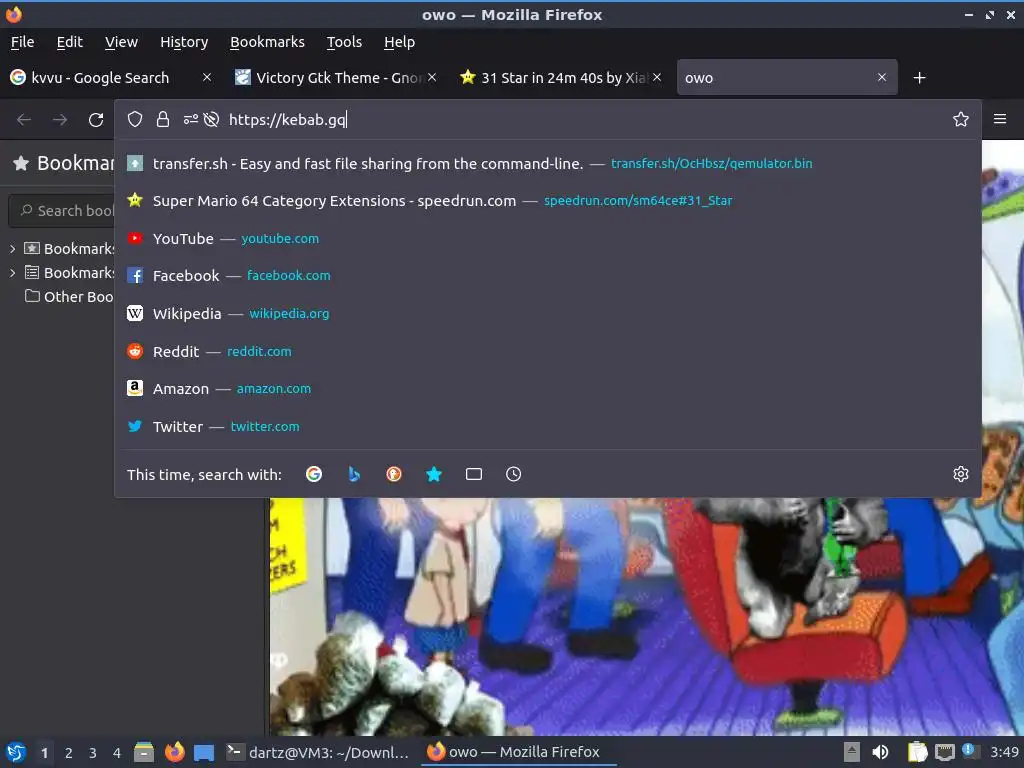1024x768 pixels.
Task: Select the transfer.sh suggestion
Action: click(547, 163)
